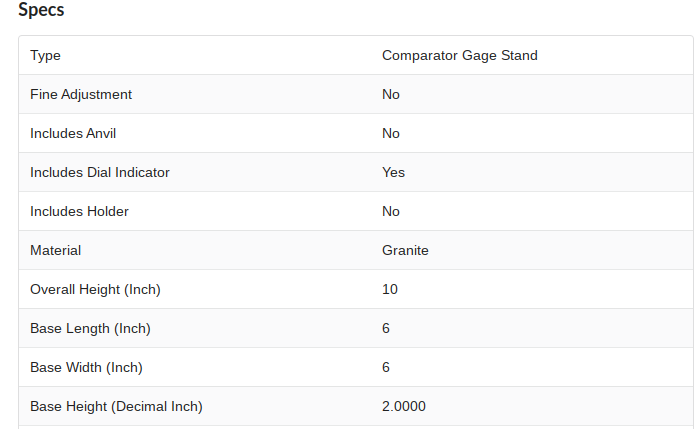Image resolution: width=695 pixels, height=429 pixels.
Task: Click the Overall Height value 10
Action: [390, 290]
